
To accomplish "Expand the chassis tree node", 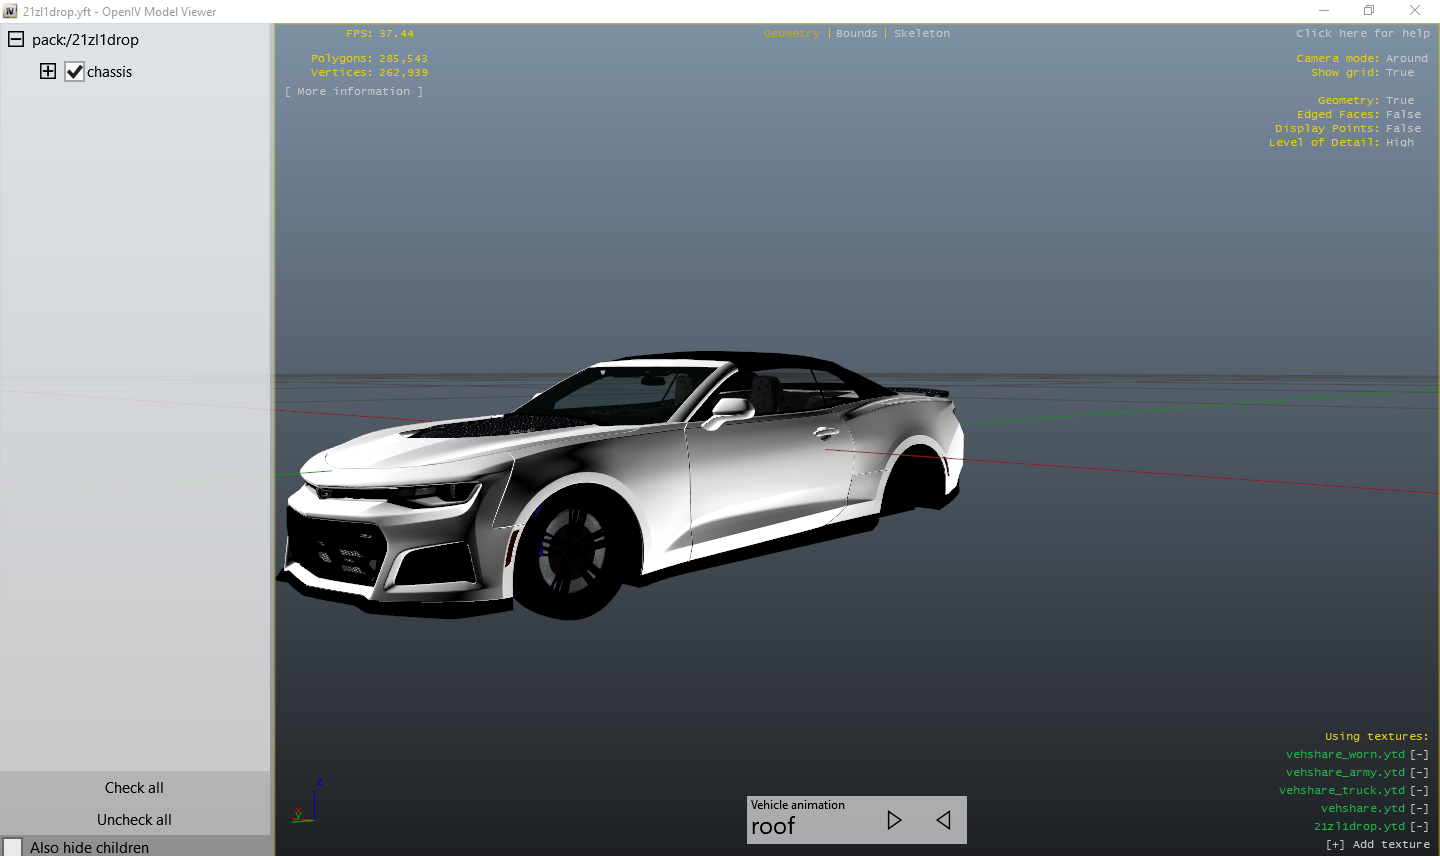I will pyautogui.click(x=47, y=71).
